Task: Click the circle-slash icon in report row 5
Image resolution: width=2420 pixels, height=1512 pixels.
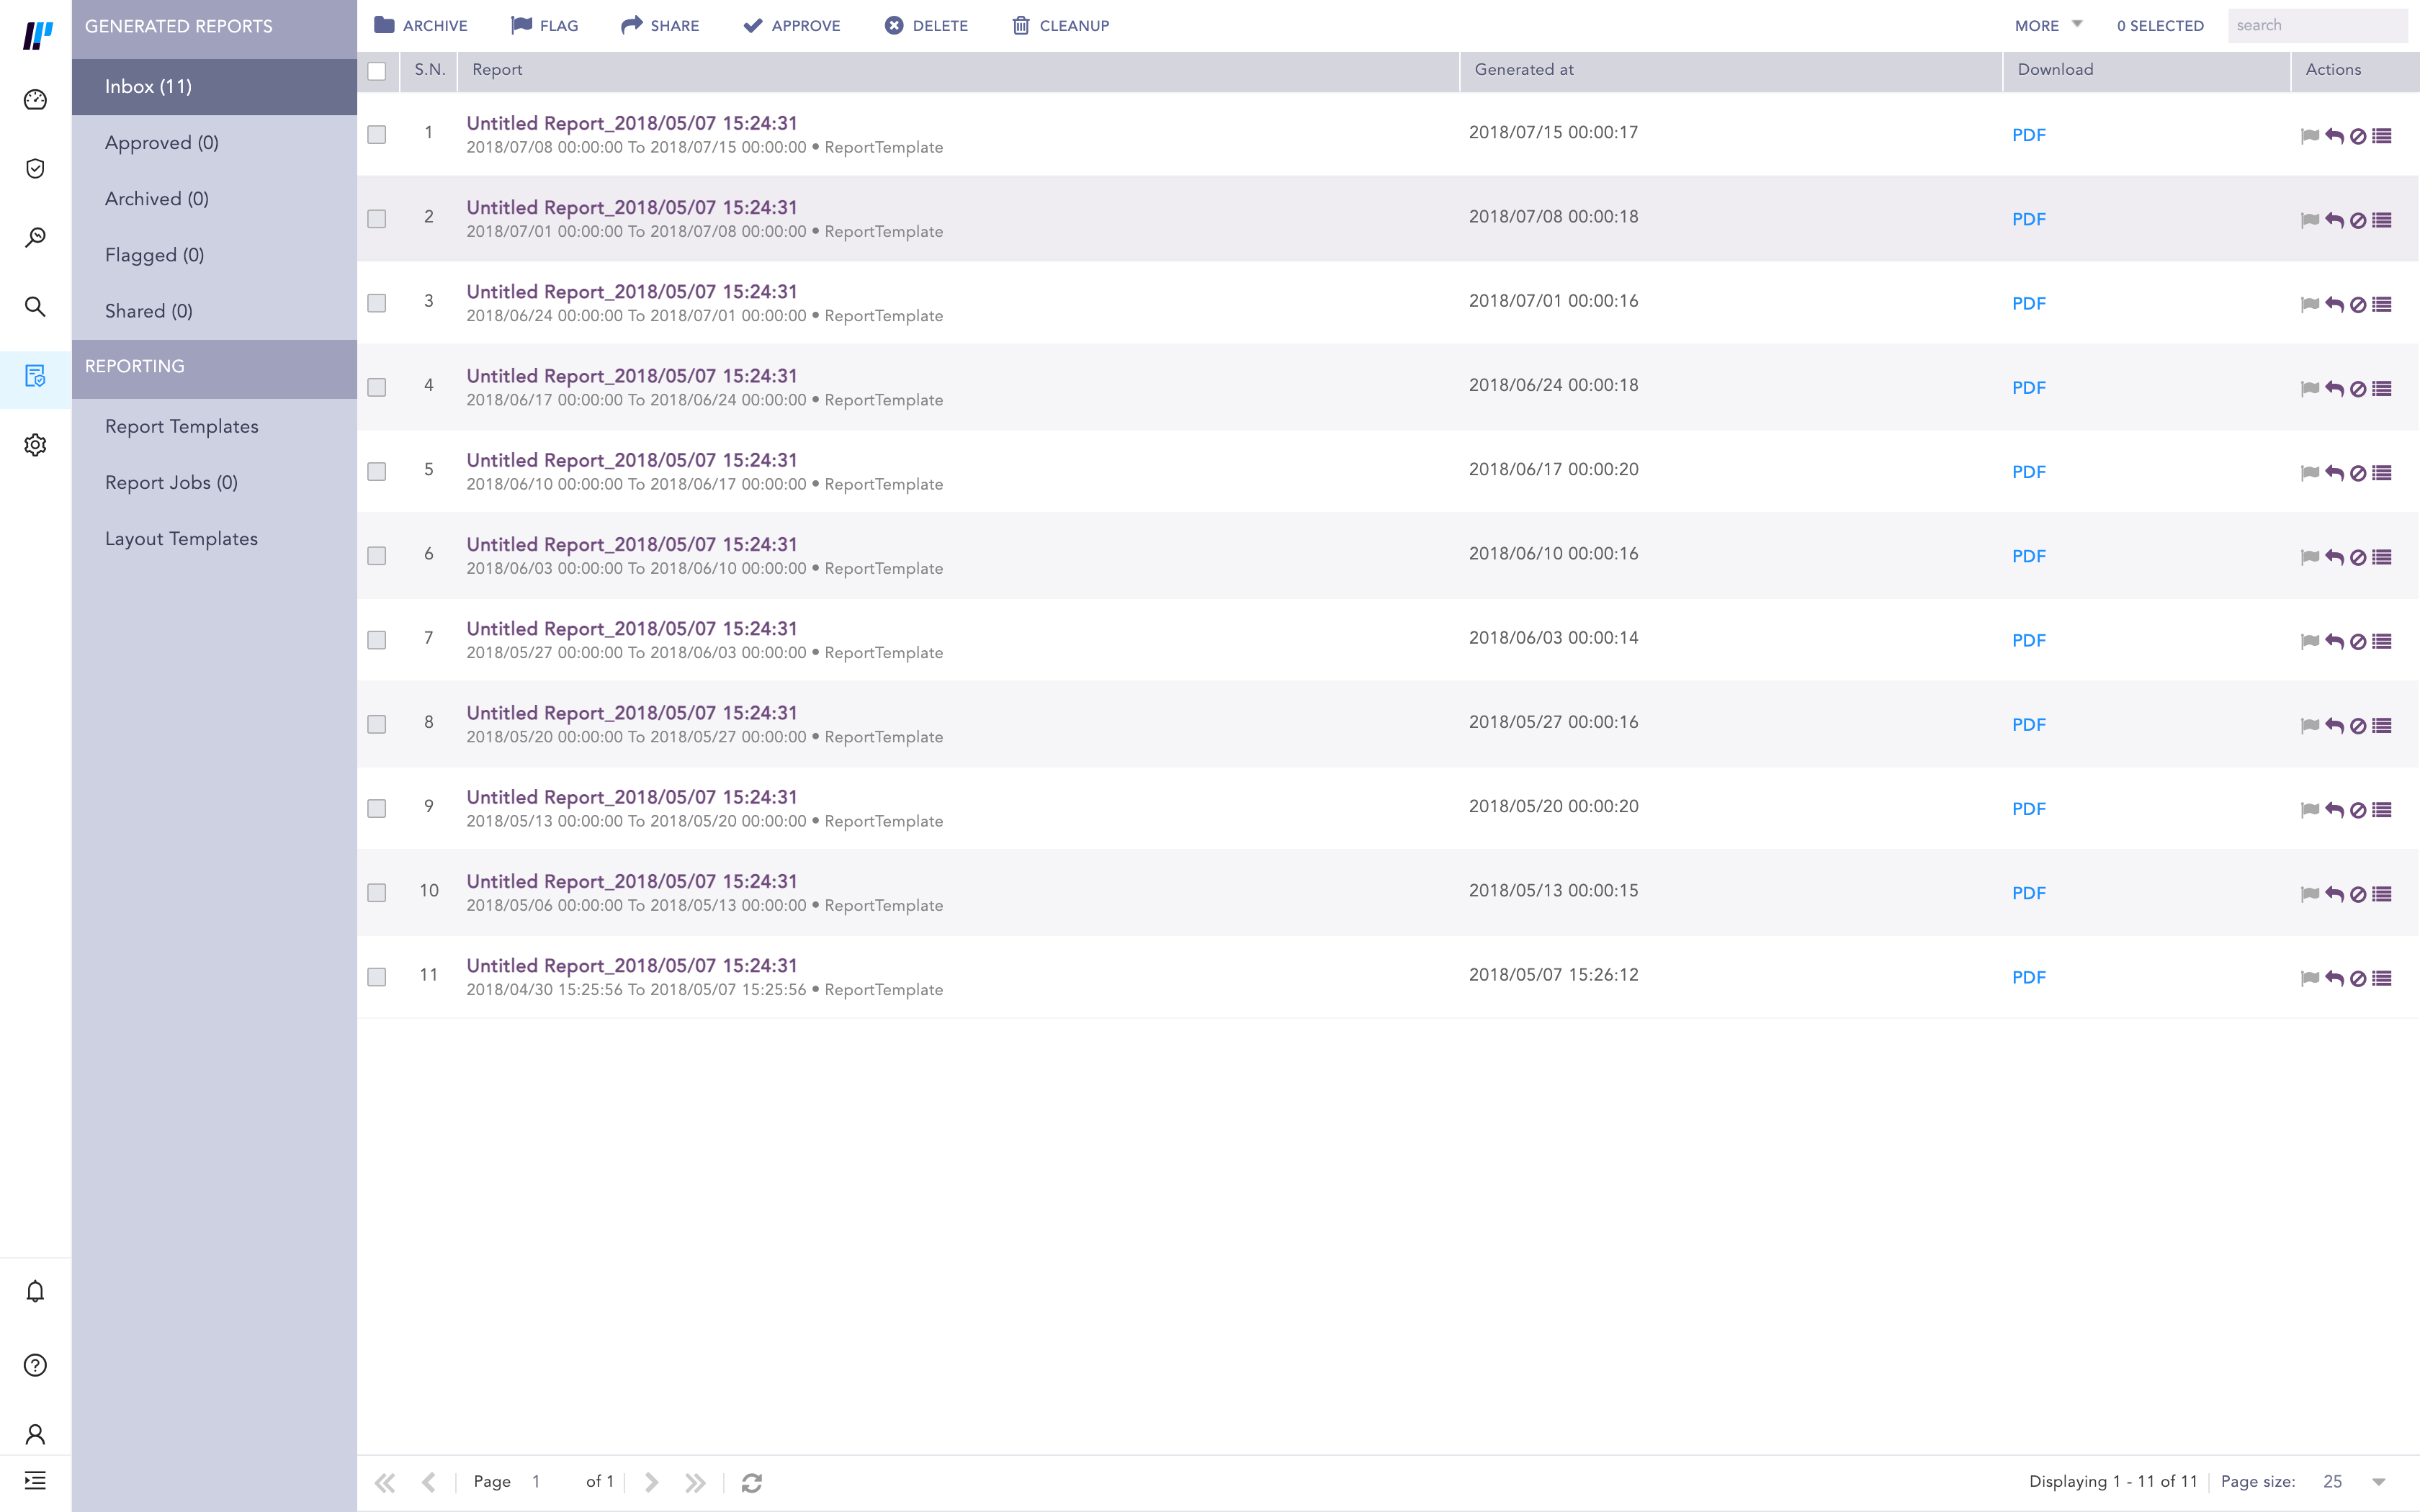Action: (2358, 473)
